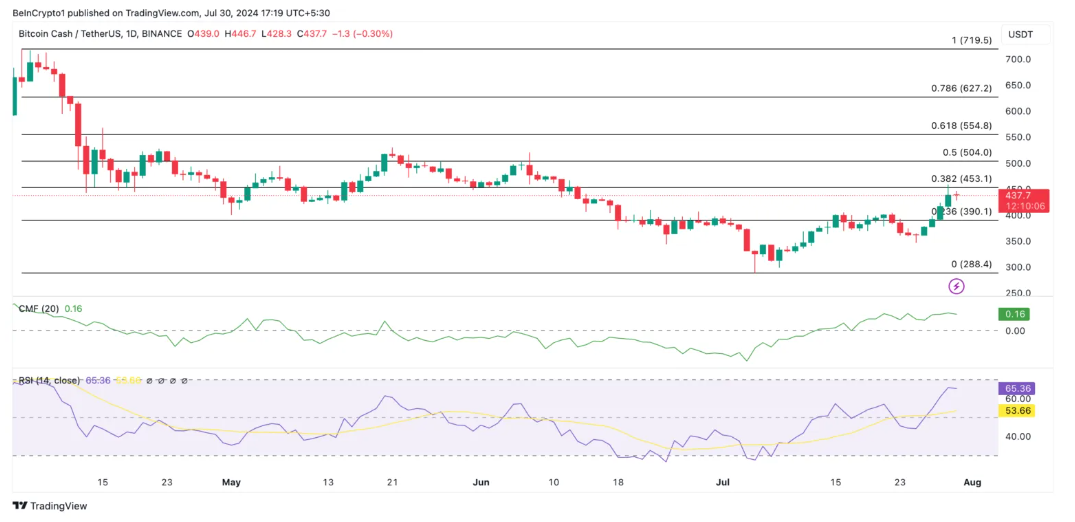Click the close price value C437.7

311,34
